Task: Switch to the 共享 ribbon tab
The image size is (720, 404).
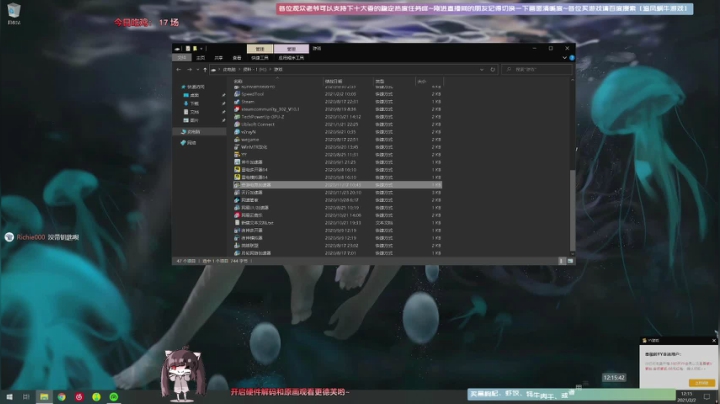Action: pyautogui.click(x=219, y=58)
